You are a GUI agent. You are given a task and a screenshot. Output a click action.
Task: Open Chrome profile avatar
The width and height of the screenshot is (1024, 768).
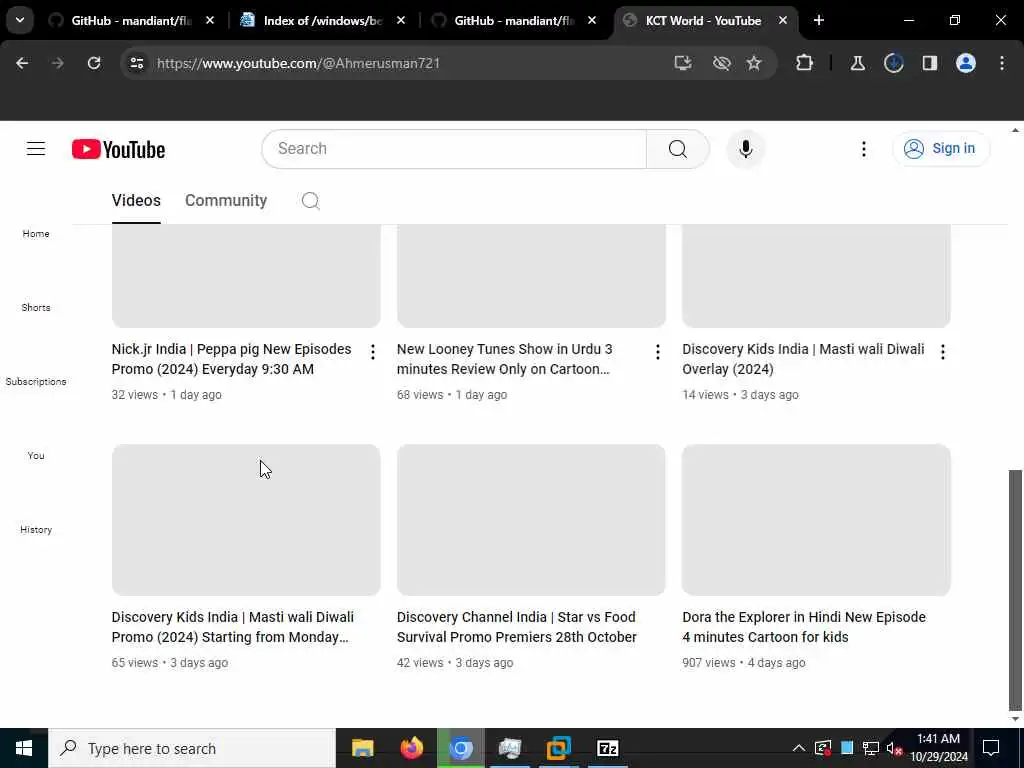(x=965, y=63)
